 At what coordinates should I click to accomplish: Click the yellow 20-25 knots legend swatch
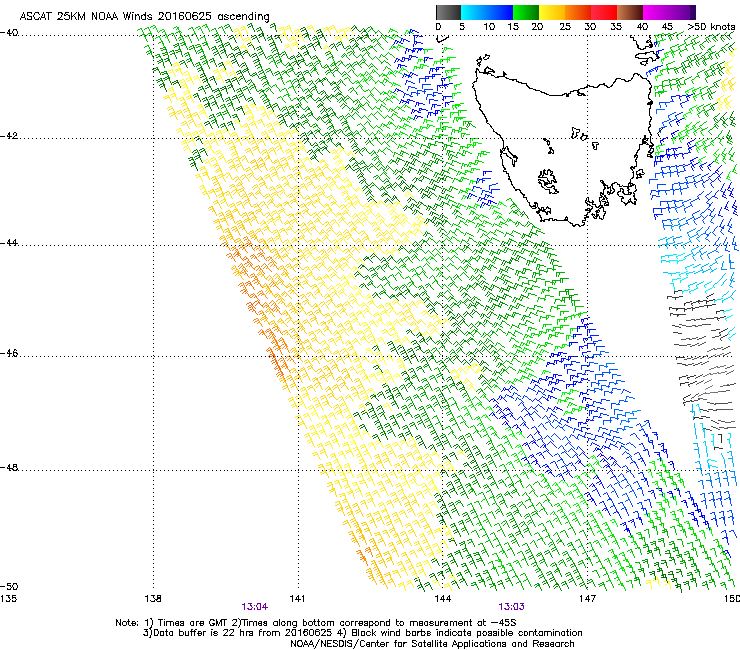click(x=552, y=12)
